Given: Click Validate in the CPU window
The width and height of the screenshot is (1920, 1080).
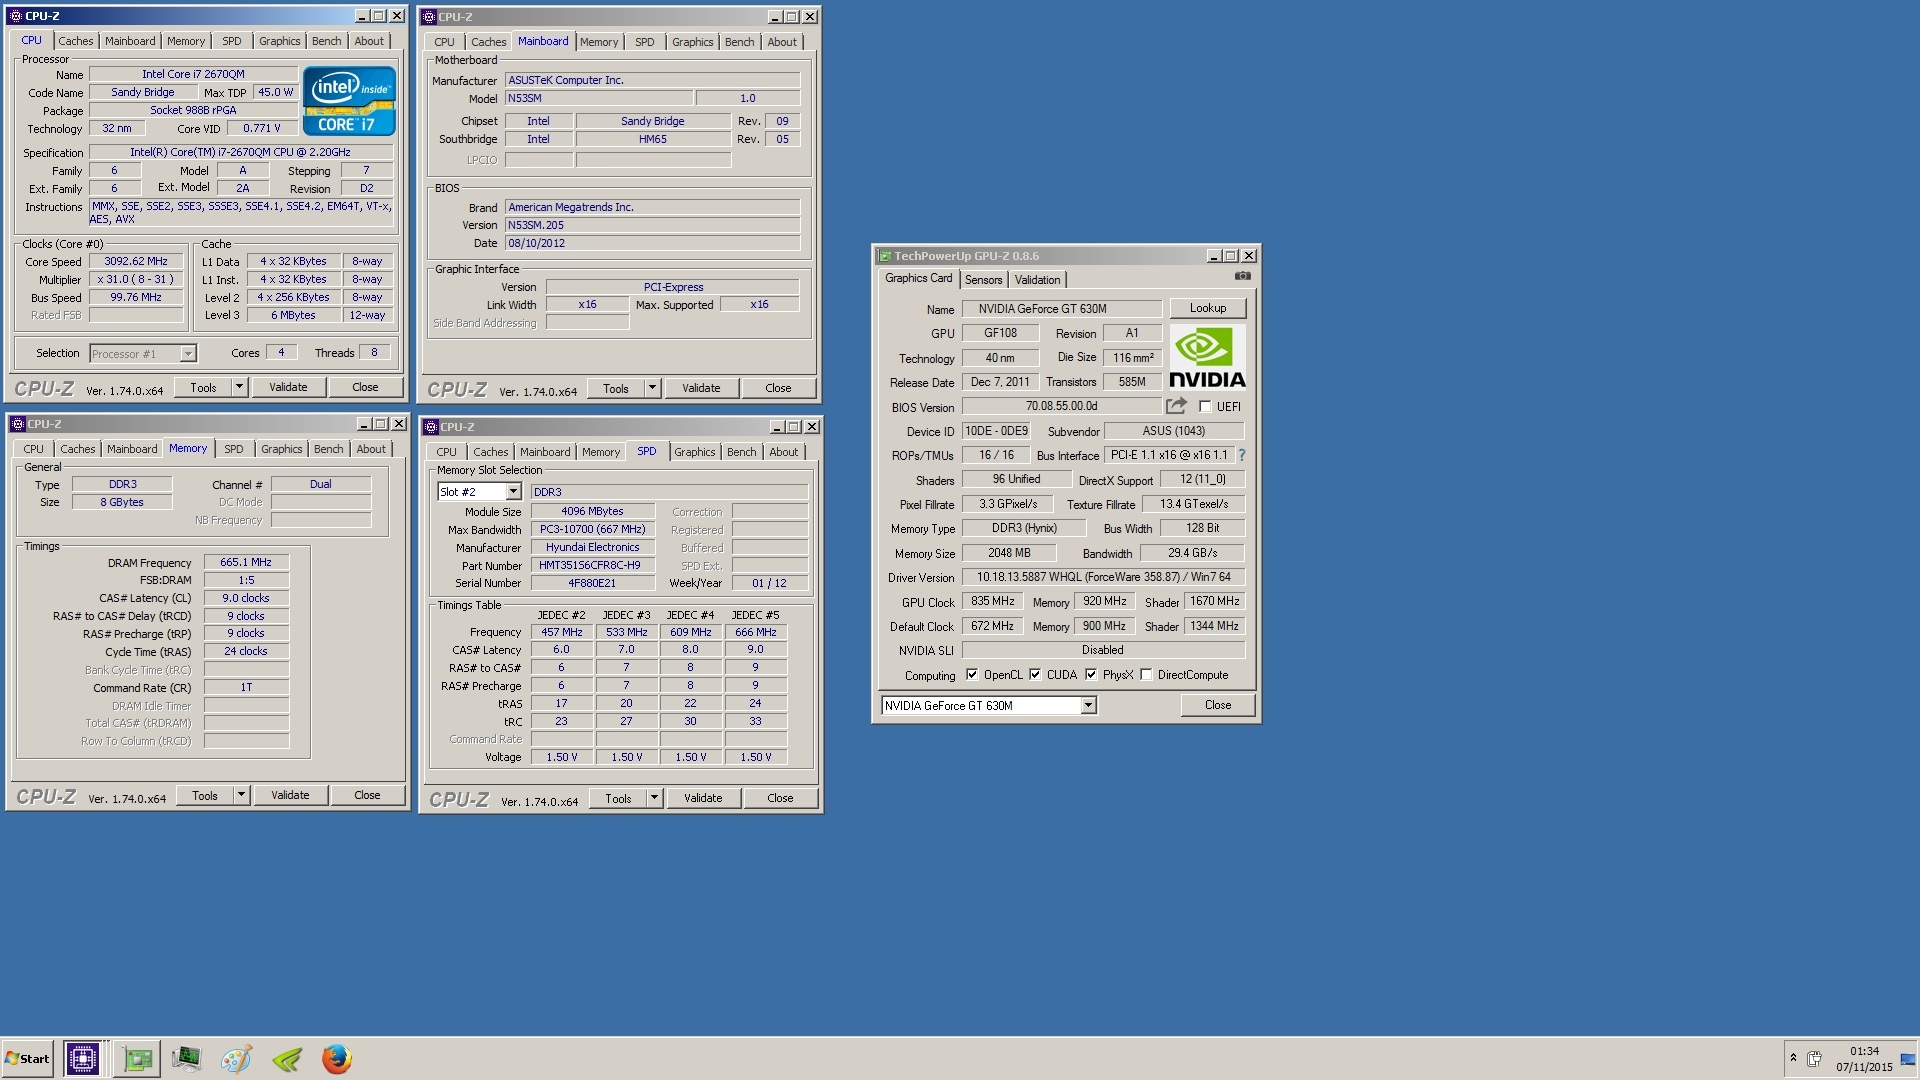Looking at the screenshot, I should 288,387.
